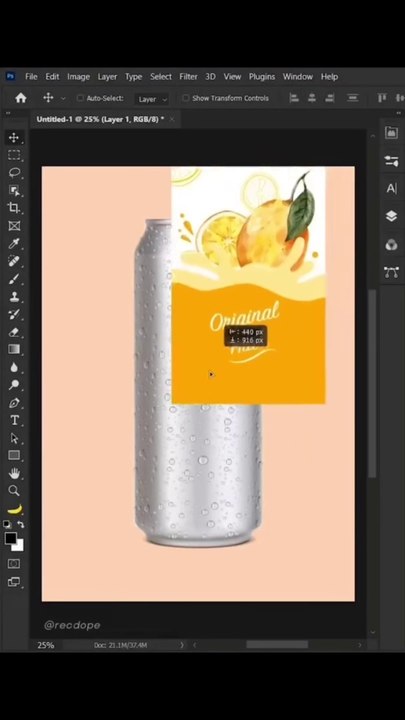Image resolution: width=405 pixels, height=720 pixels.
Task: Select the Crop tool
Action: 14,208
